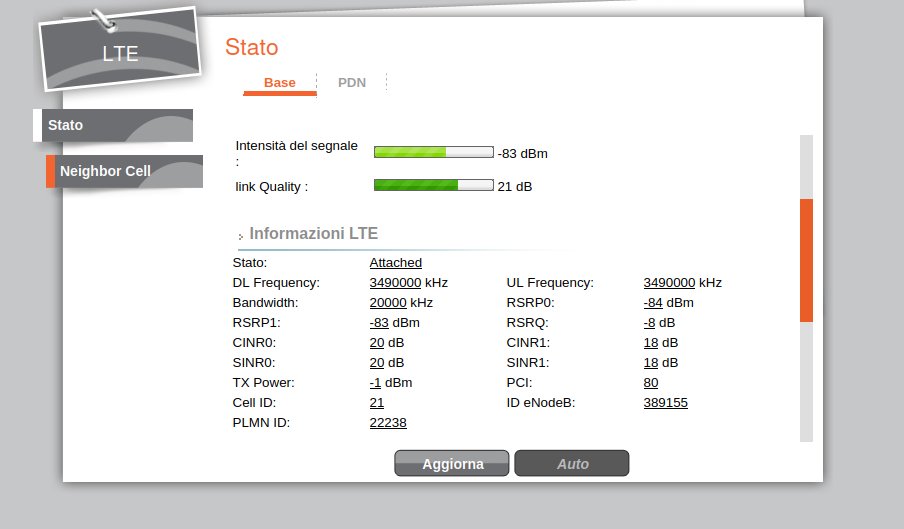904x529 pixels.
Task: Click the RSRP1 label
Action: tap(257, 323)
